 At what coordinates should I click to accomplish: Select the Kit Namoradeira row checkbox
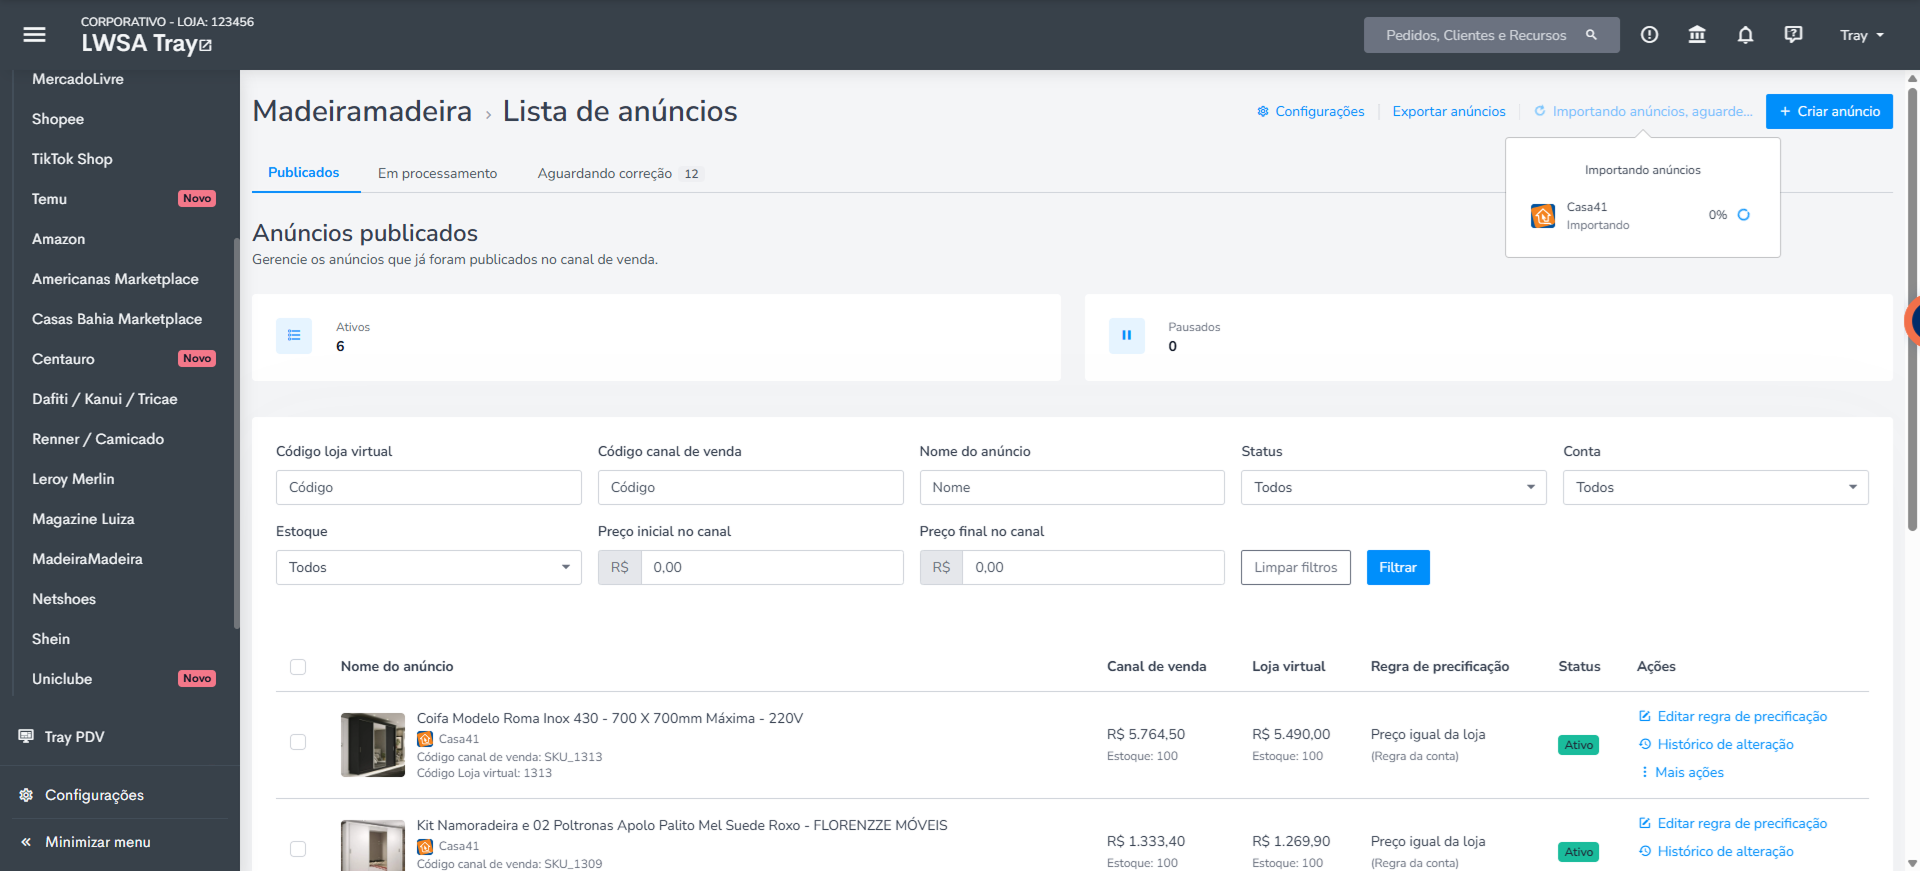pos(298,849)
